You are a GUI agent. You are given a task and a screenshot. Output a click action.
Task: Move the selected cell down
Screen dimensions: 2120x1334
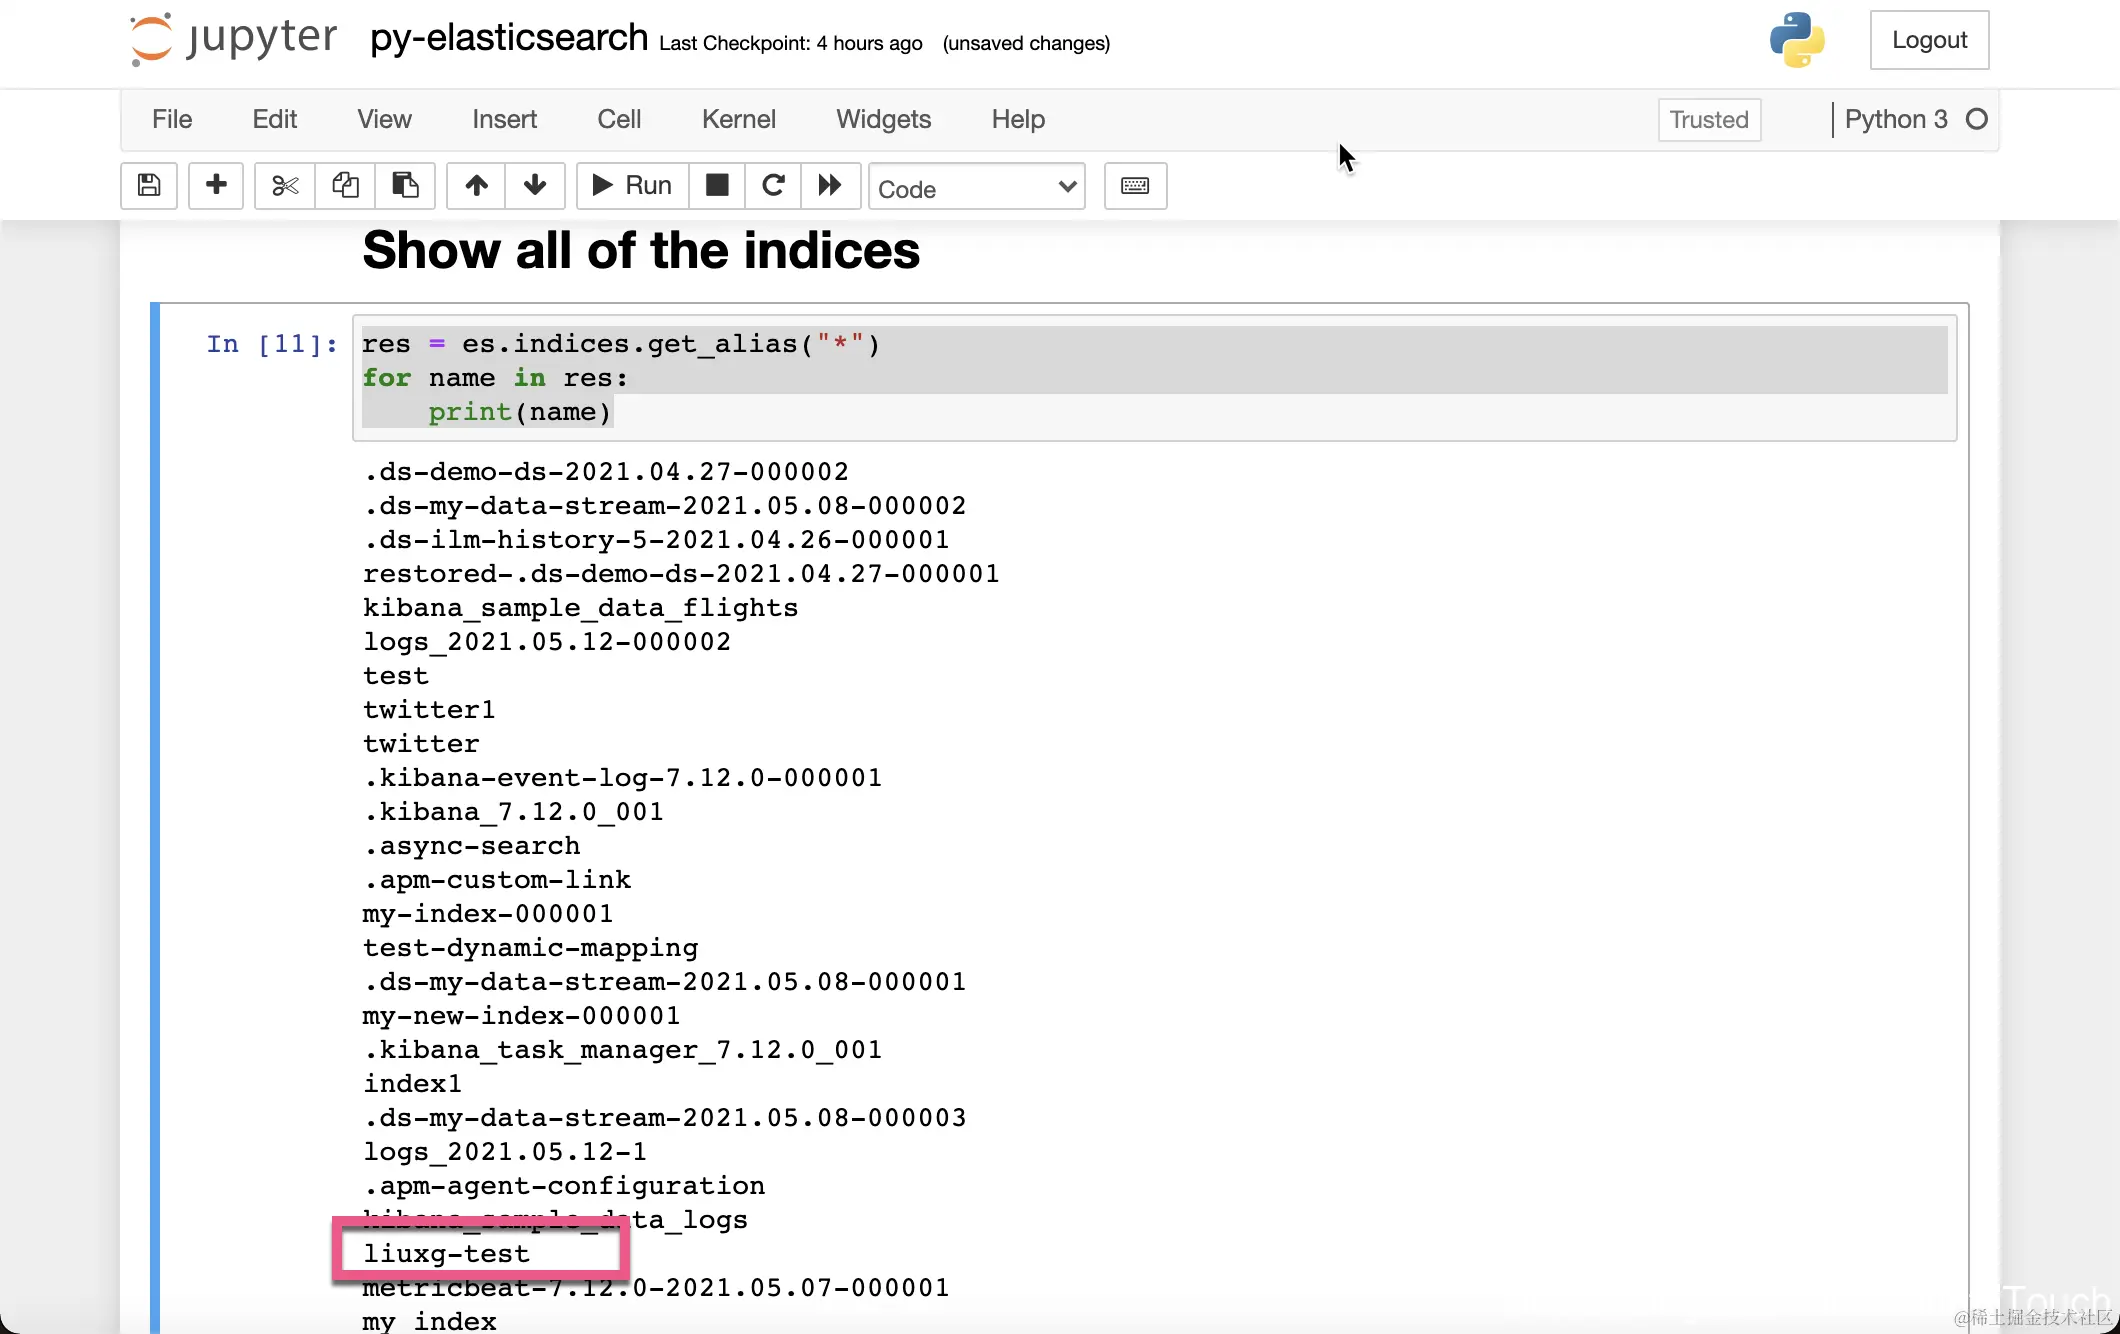click(535, 185)
